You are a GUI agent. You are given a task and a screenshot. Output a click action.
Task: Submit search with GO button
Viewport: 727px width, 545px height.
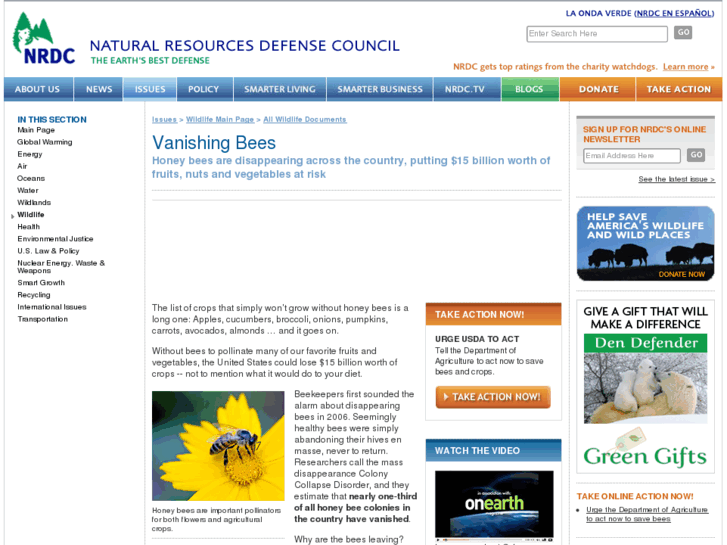pos(683,32)
